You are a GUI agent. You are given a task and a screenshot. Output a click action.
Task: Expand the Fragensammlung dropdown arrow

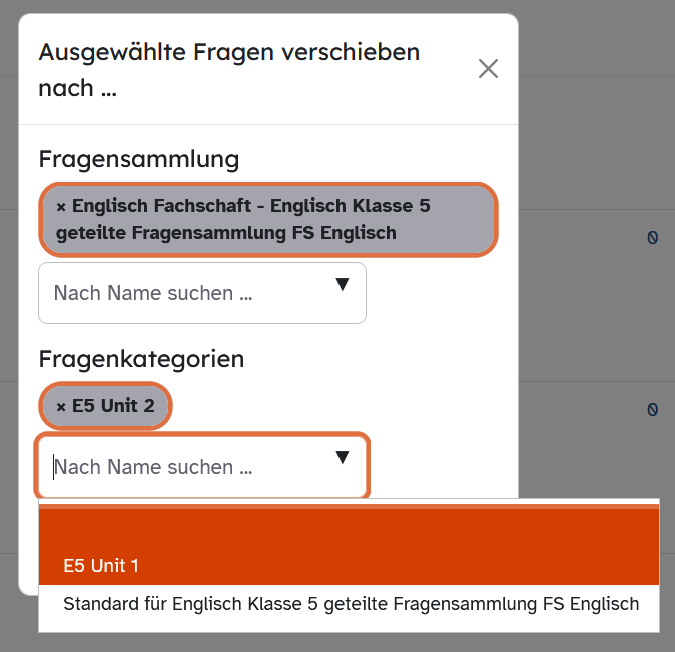[x=342, y=284]
